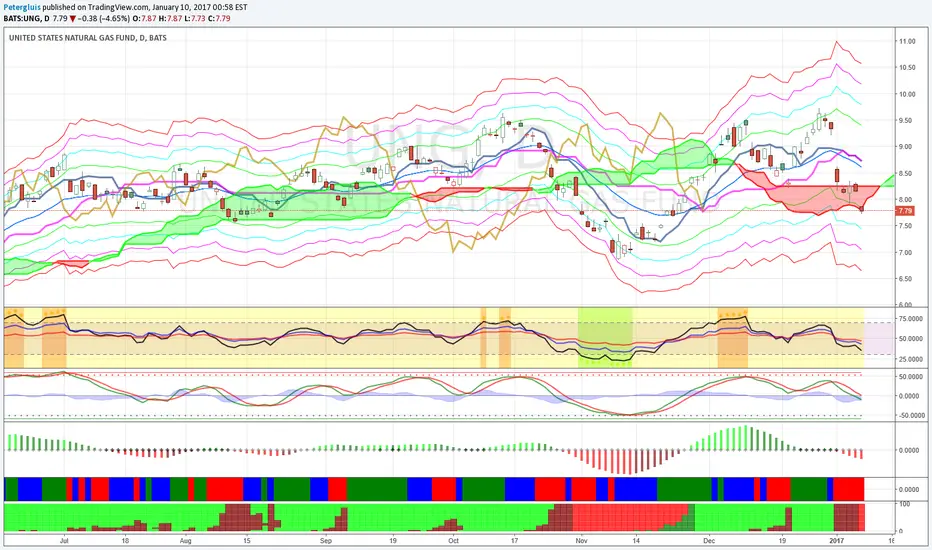Click the 10.00 price axis label
Image resolution: width=932 pixels, height=550 pixels.
click(x=907, y=94)
